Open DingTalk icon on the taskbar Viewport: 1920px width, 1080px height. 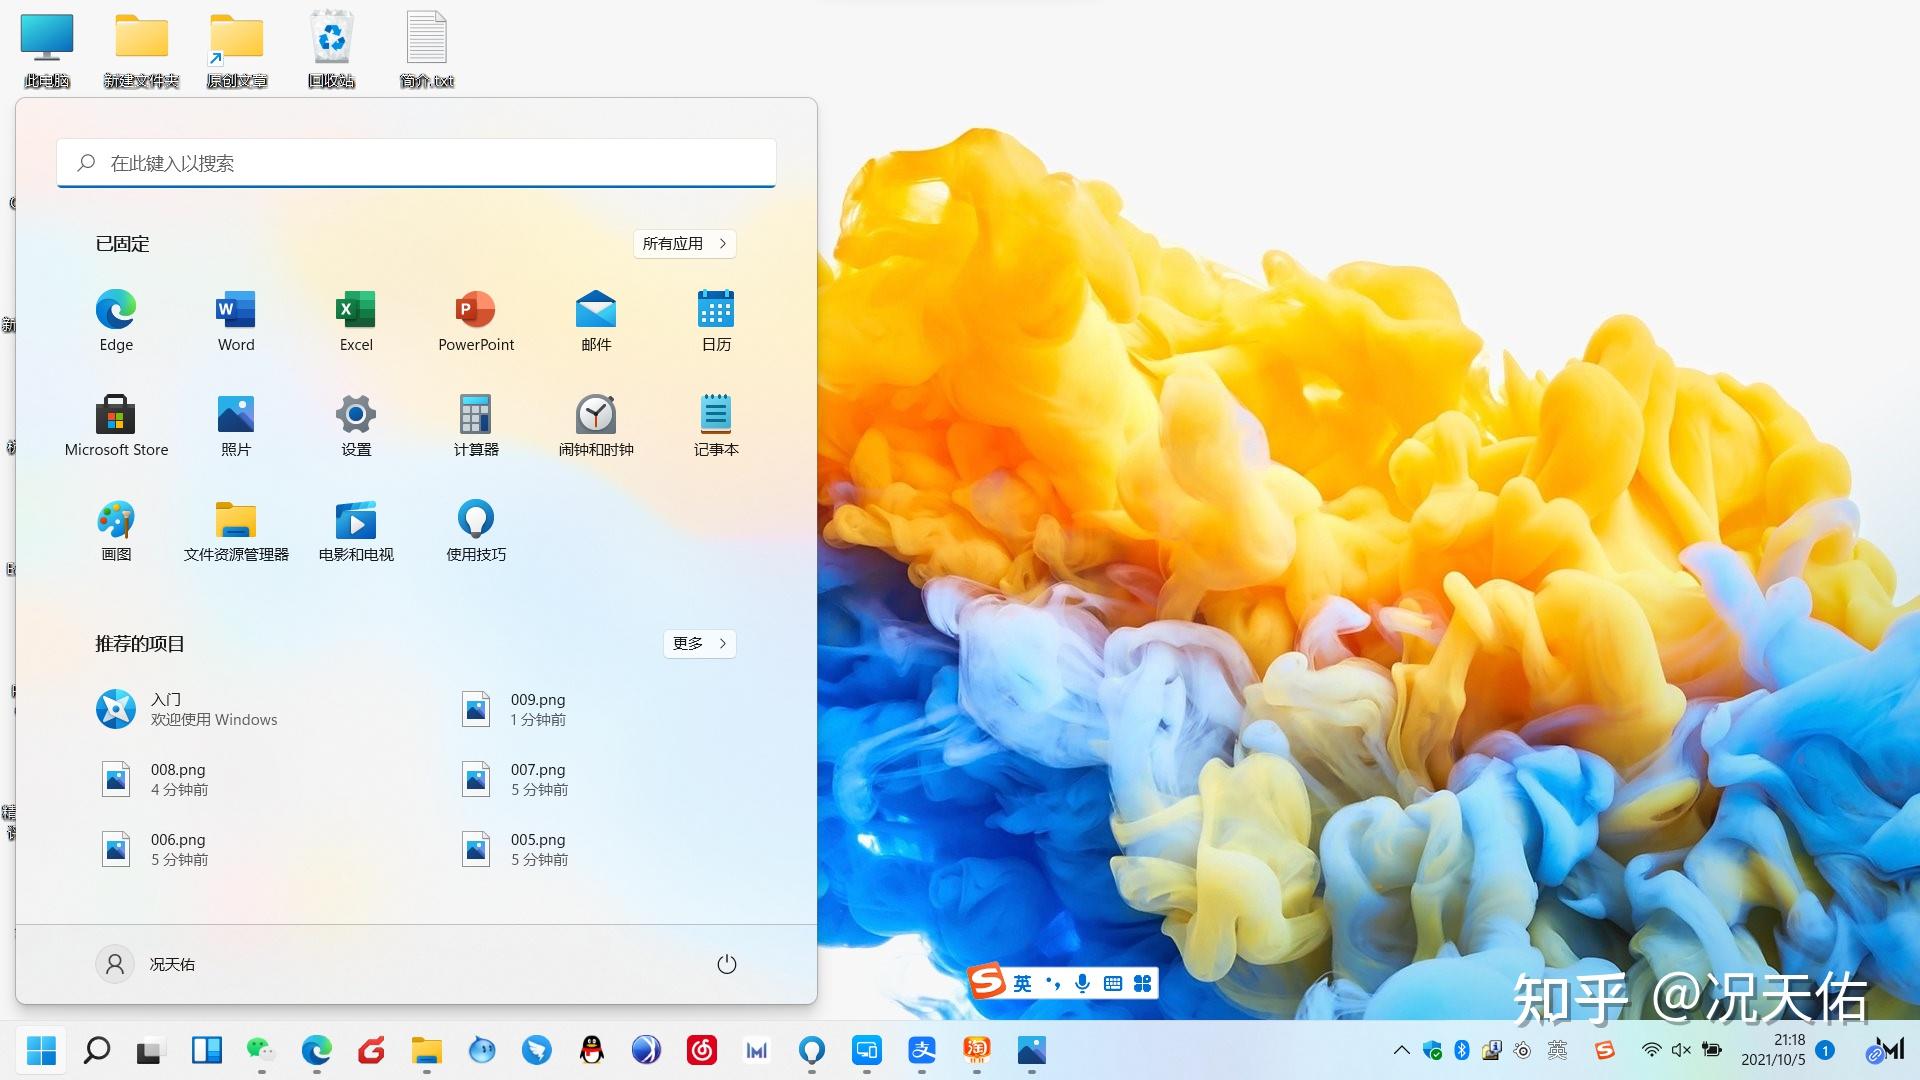pyautogui.click(x=537, y=1050)
